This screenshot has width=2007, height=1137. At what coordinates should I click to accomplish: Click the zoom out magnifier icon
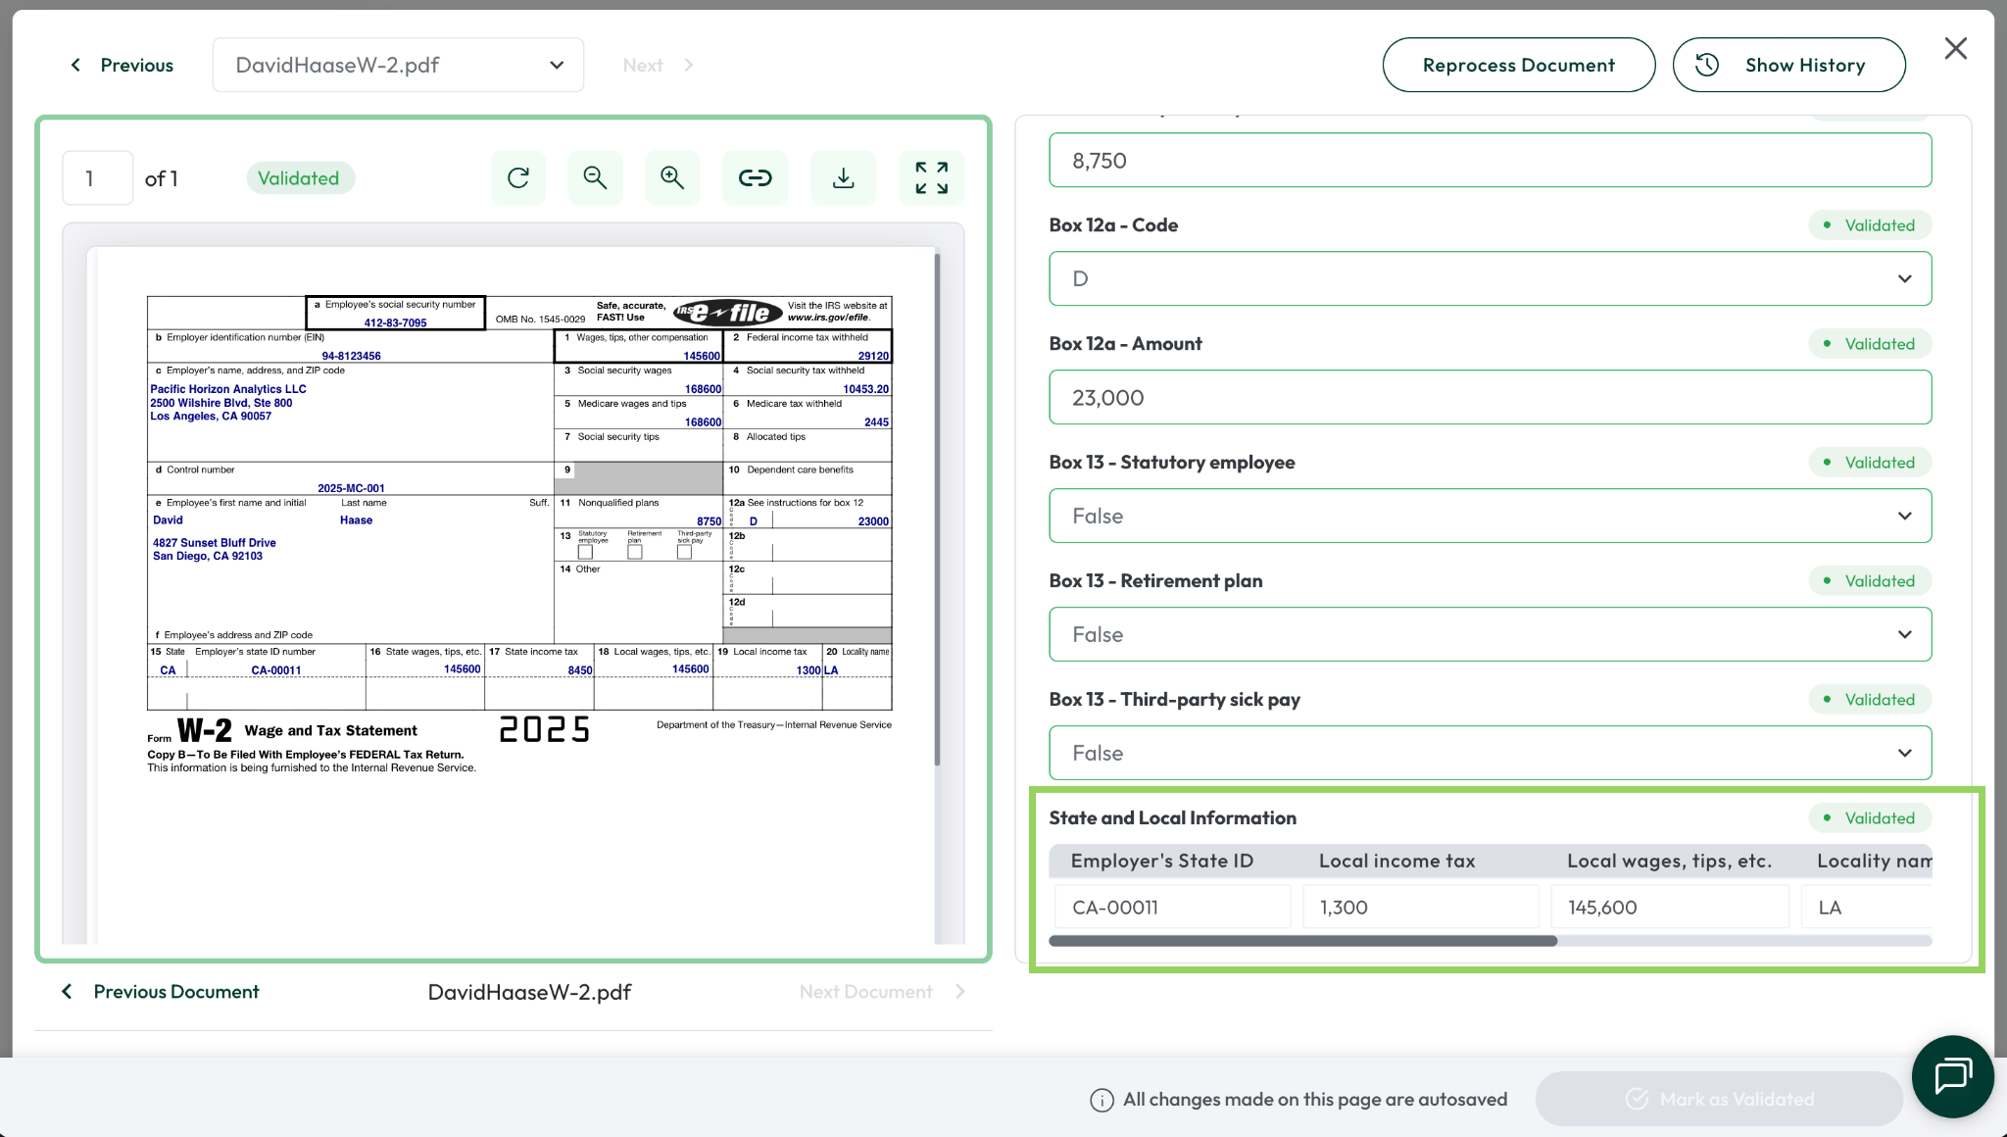595,178
